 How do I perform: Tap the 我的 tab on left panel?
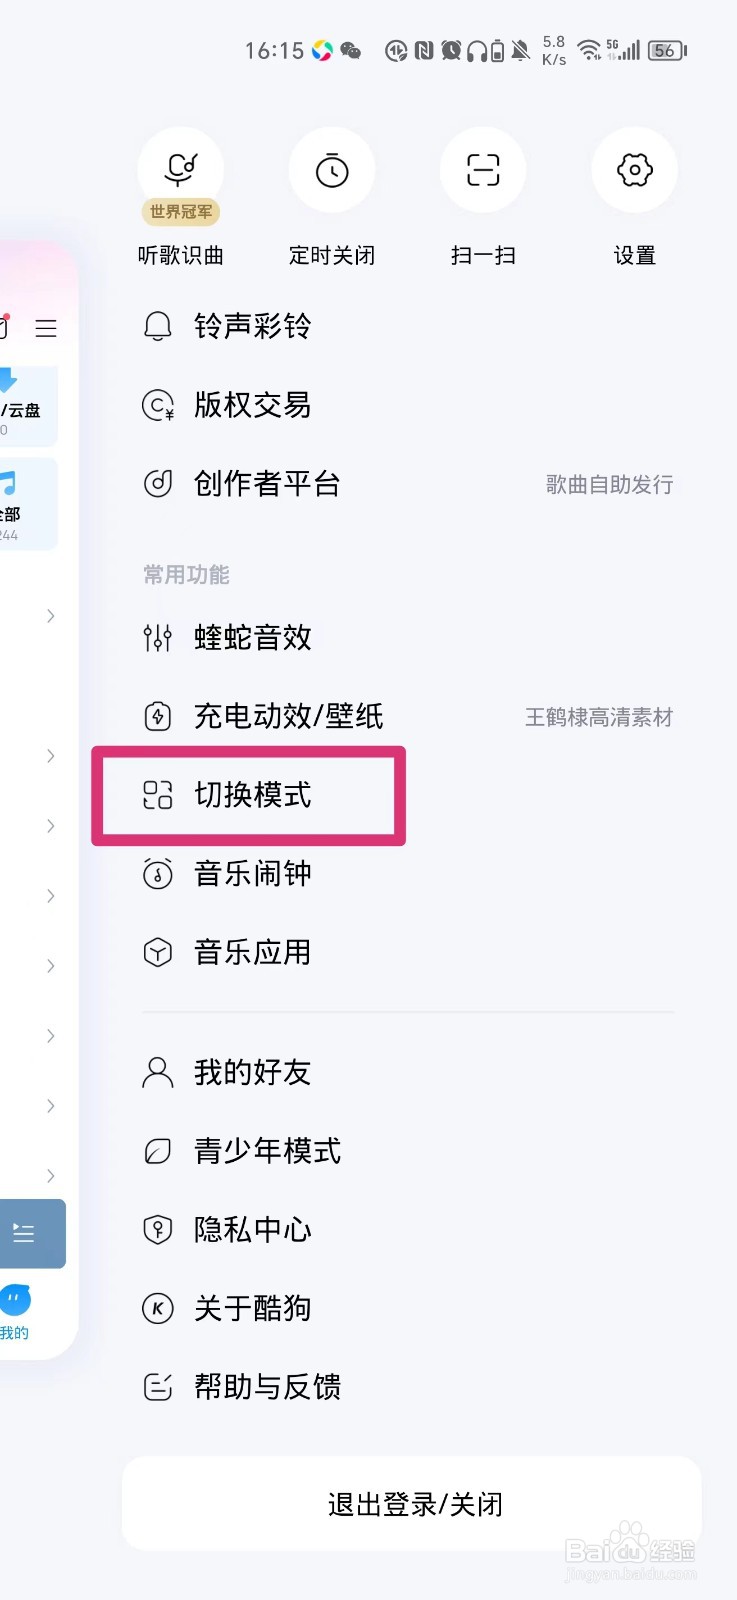click(x=15, y=1312)
